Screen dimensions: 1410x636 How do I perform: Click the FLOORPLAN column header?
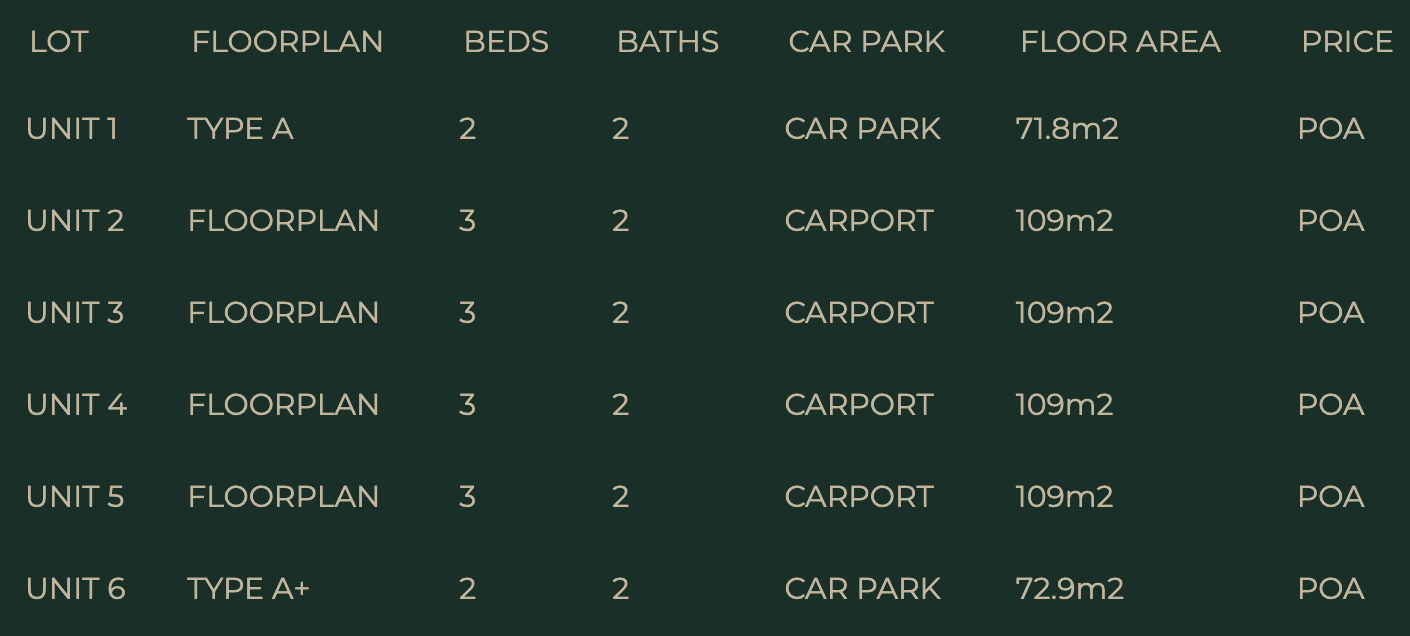(x=287, y=42)
